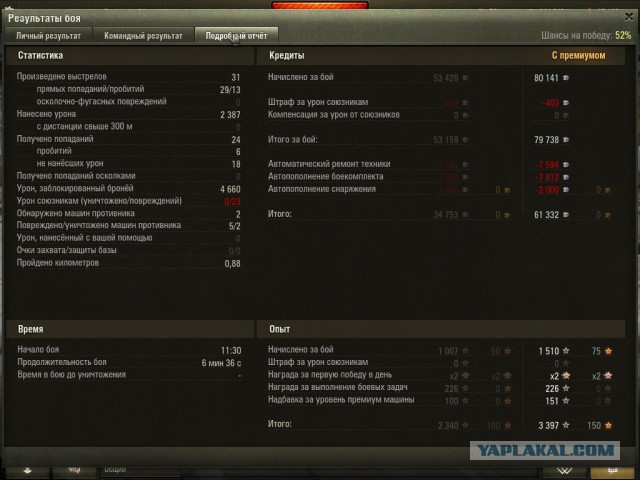
Task: Click the Очки захвата/защиты базы label
Action: click(x=67, y=250)
